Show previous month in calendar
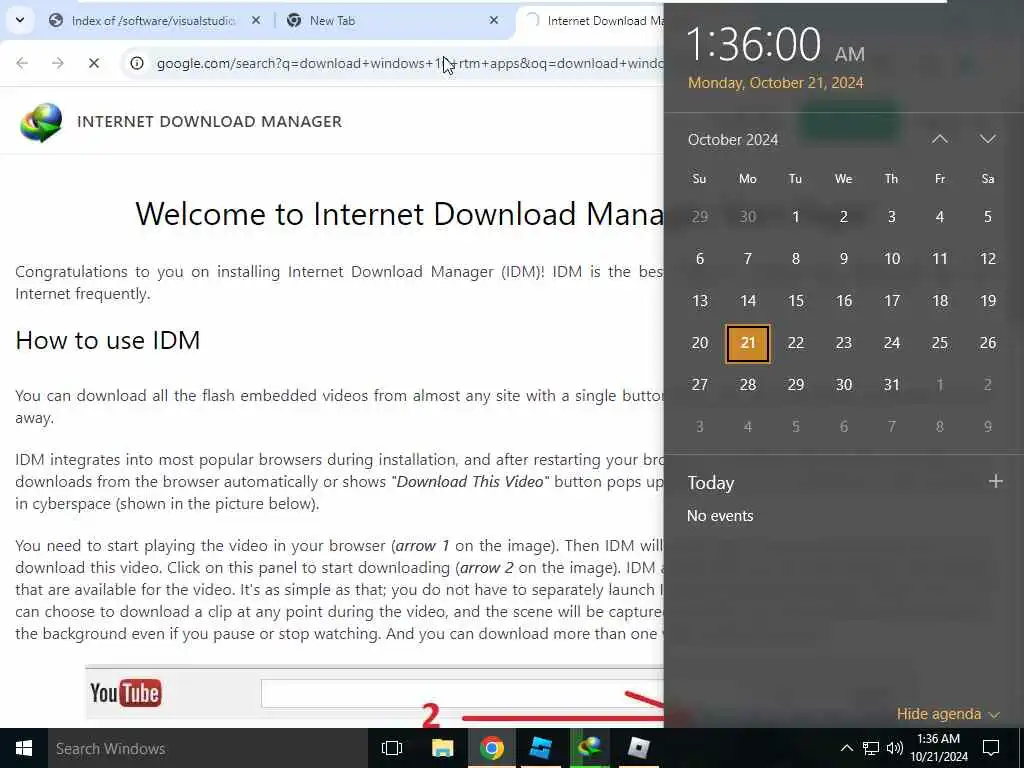Screen dimensions: 1024x768 940,139
